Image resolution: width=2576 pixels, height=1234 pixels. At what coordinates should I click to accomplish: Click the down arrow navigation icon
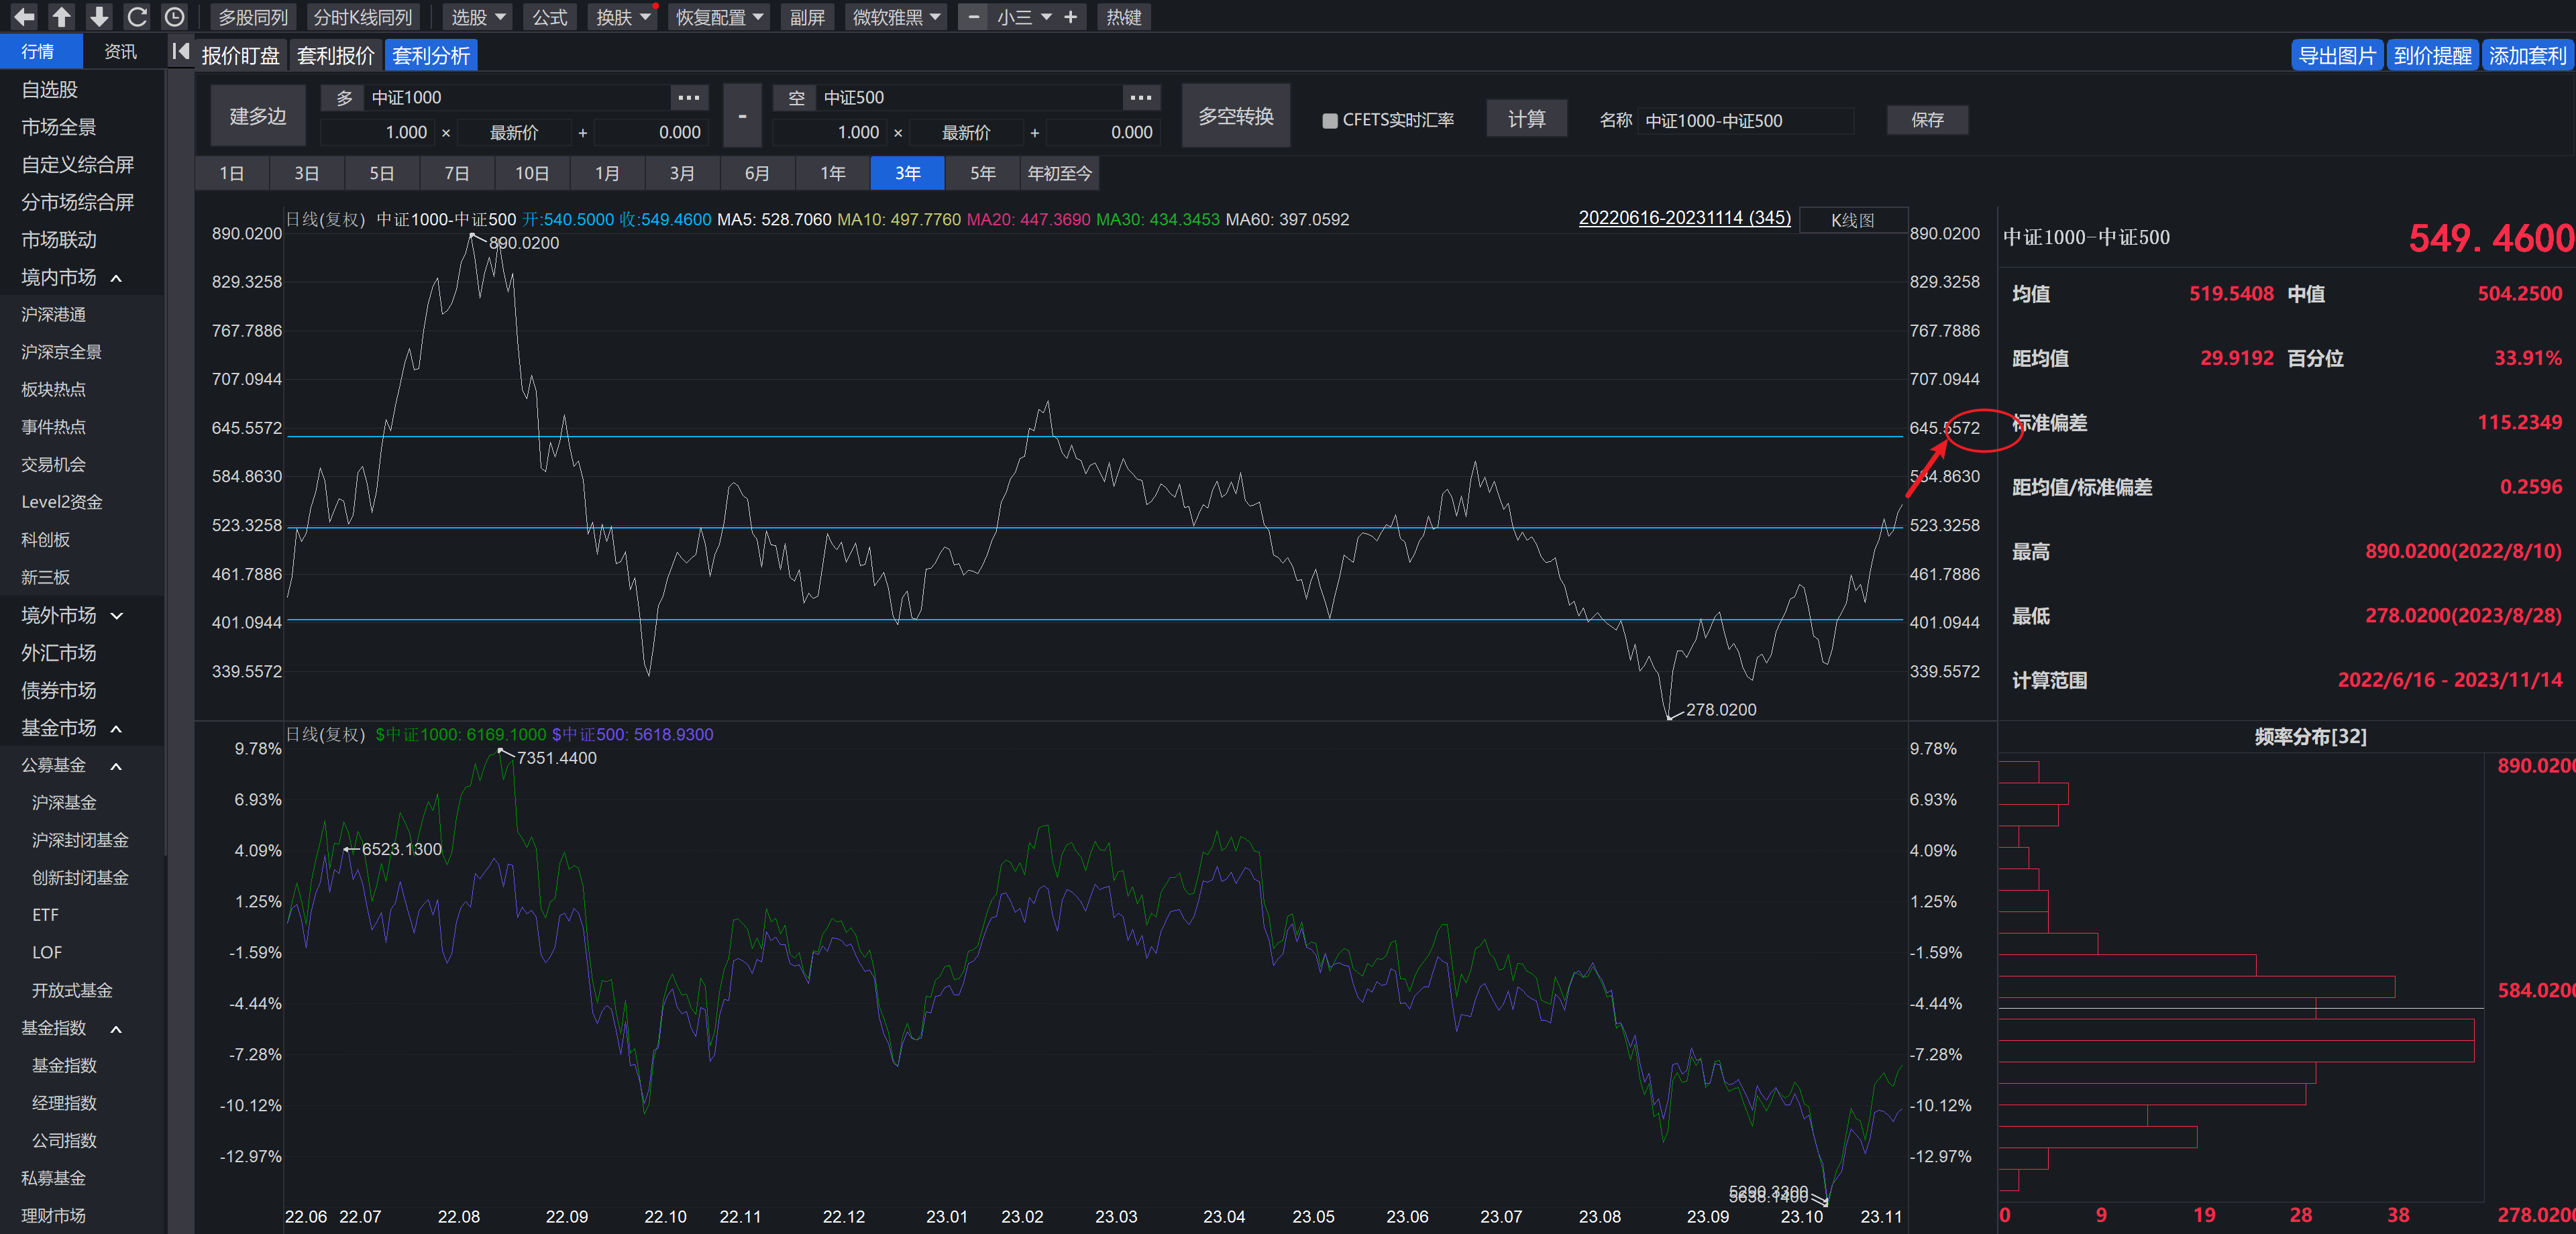pos(99,17)
